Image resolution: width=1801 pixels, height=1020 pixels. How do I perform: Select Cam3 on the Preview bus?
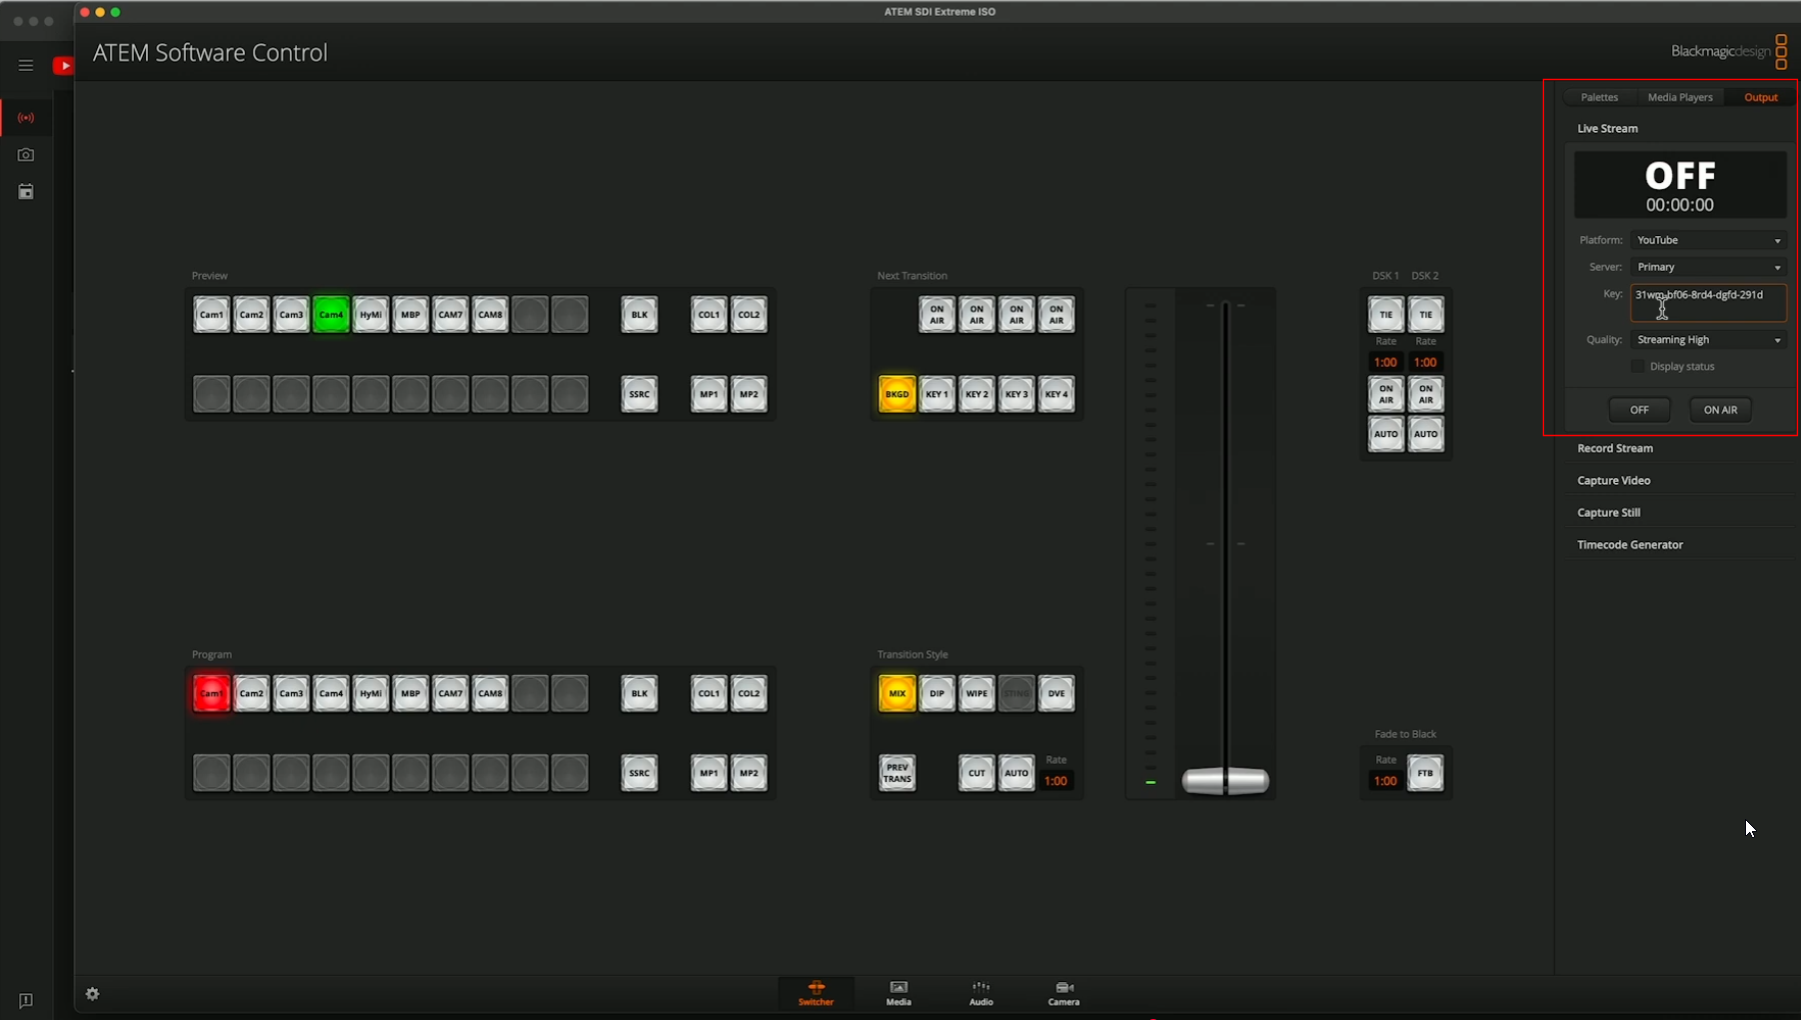tap(291, 315)
